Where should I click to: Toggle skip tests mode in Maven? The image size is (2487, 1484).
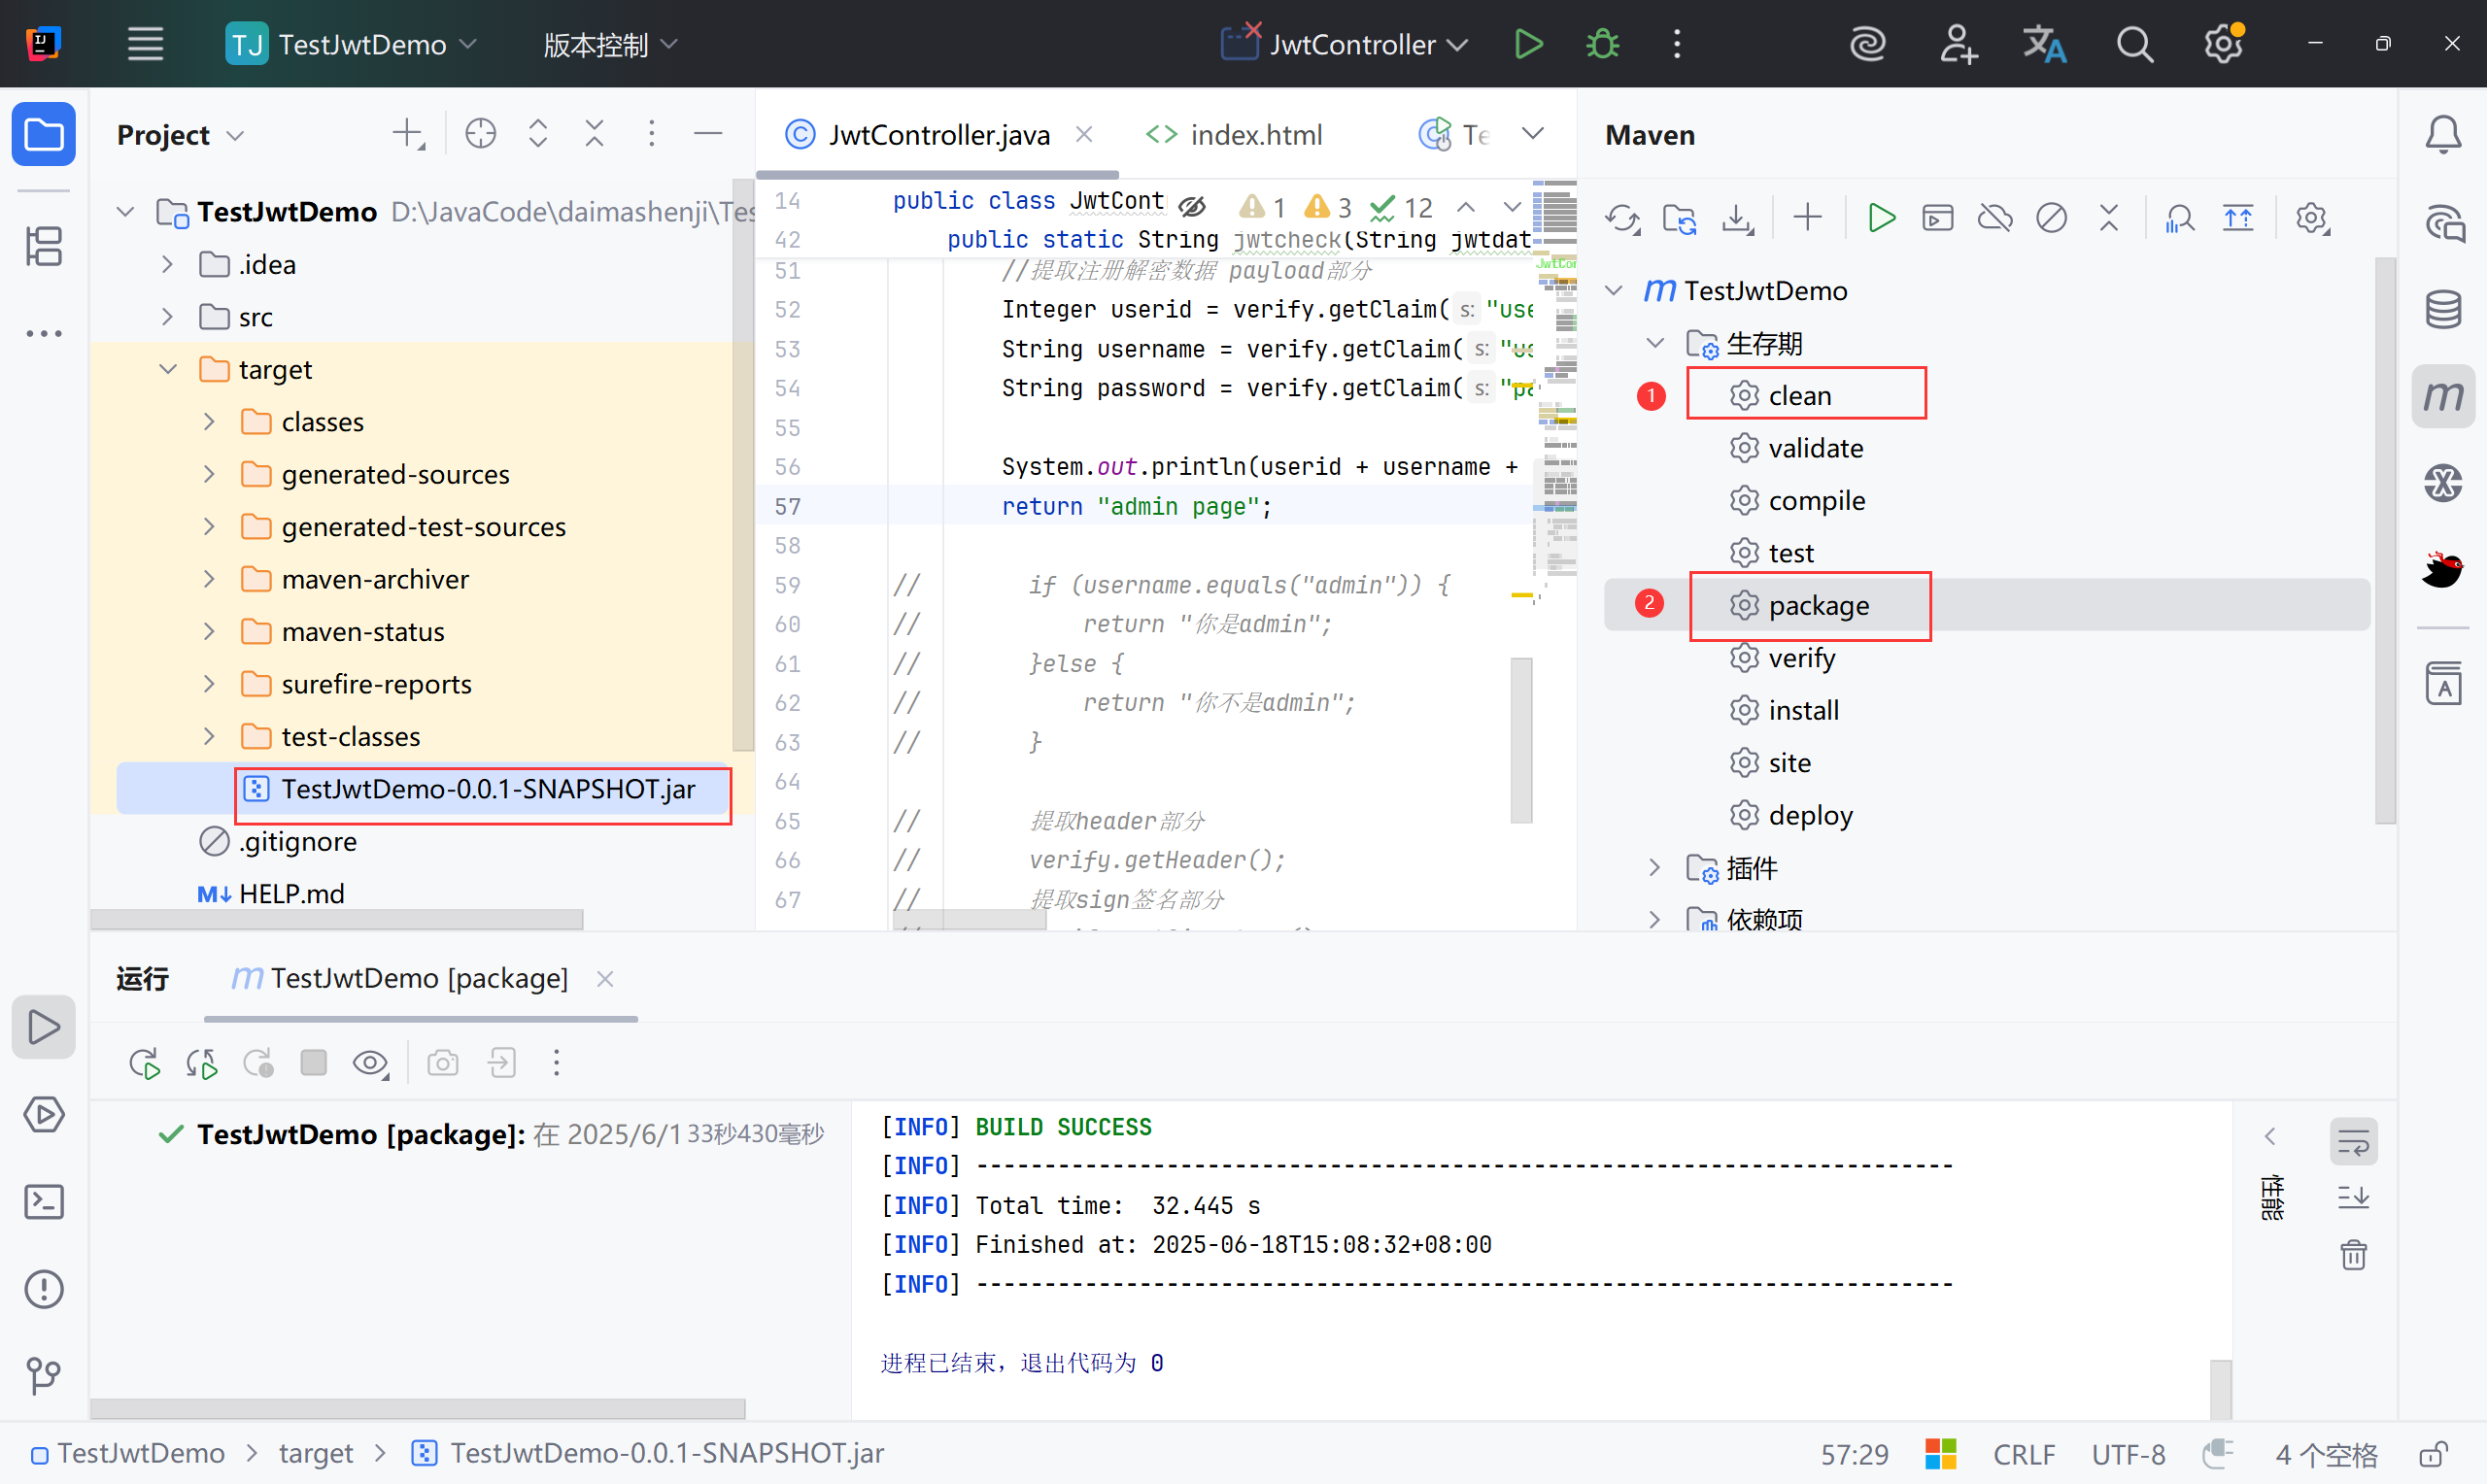2051,218
